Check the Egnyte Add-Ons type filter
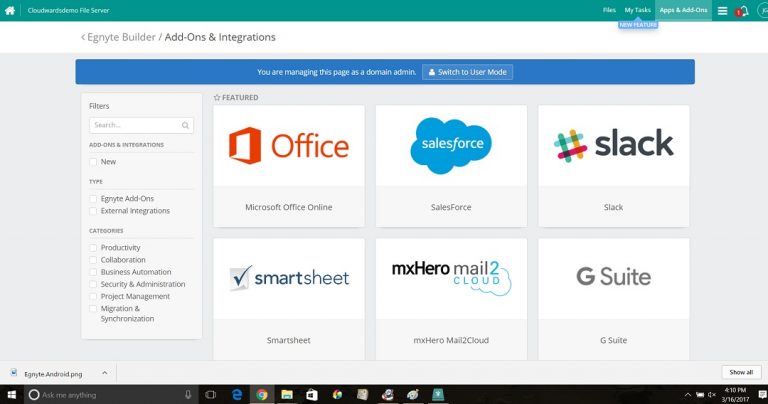The image size is (768, 404). 93,198
